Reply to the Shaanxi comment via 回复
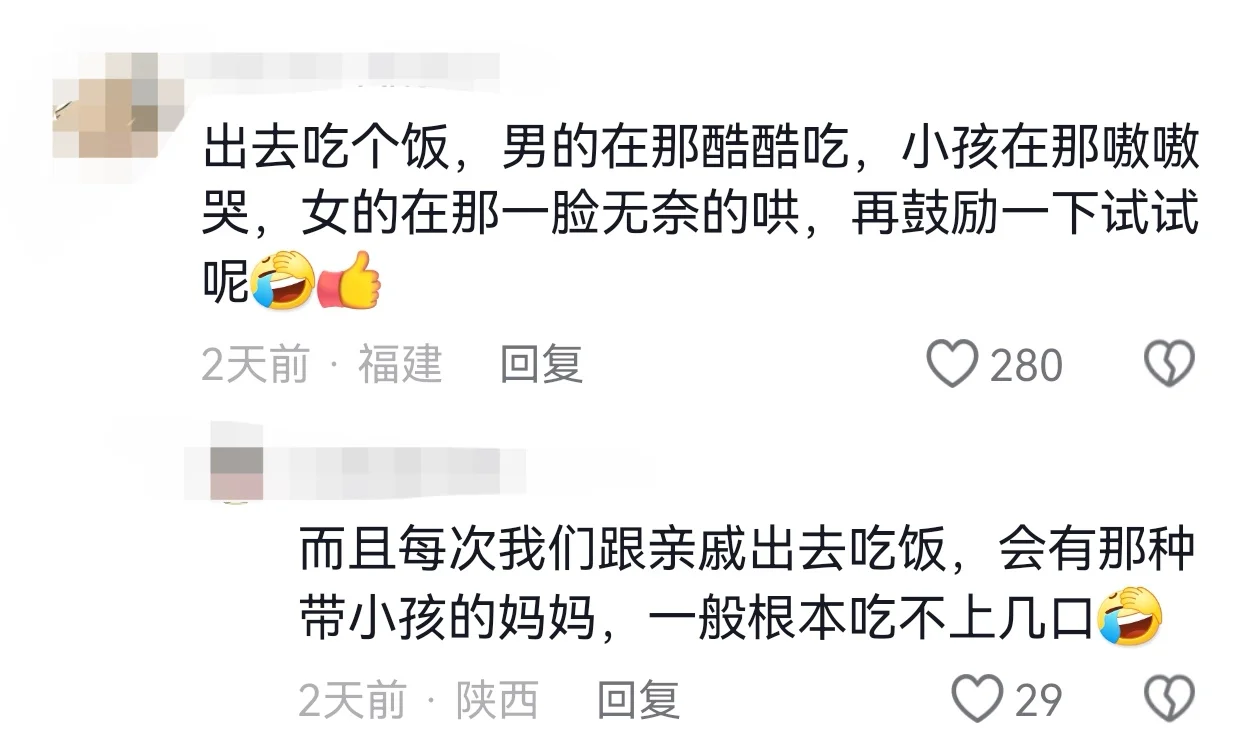1260x739 pixels. coord(638,700)
